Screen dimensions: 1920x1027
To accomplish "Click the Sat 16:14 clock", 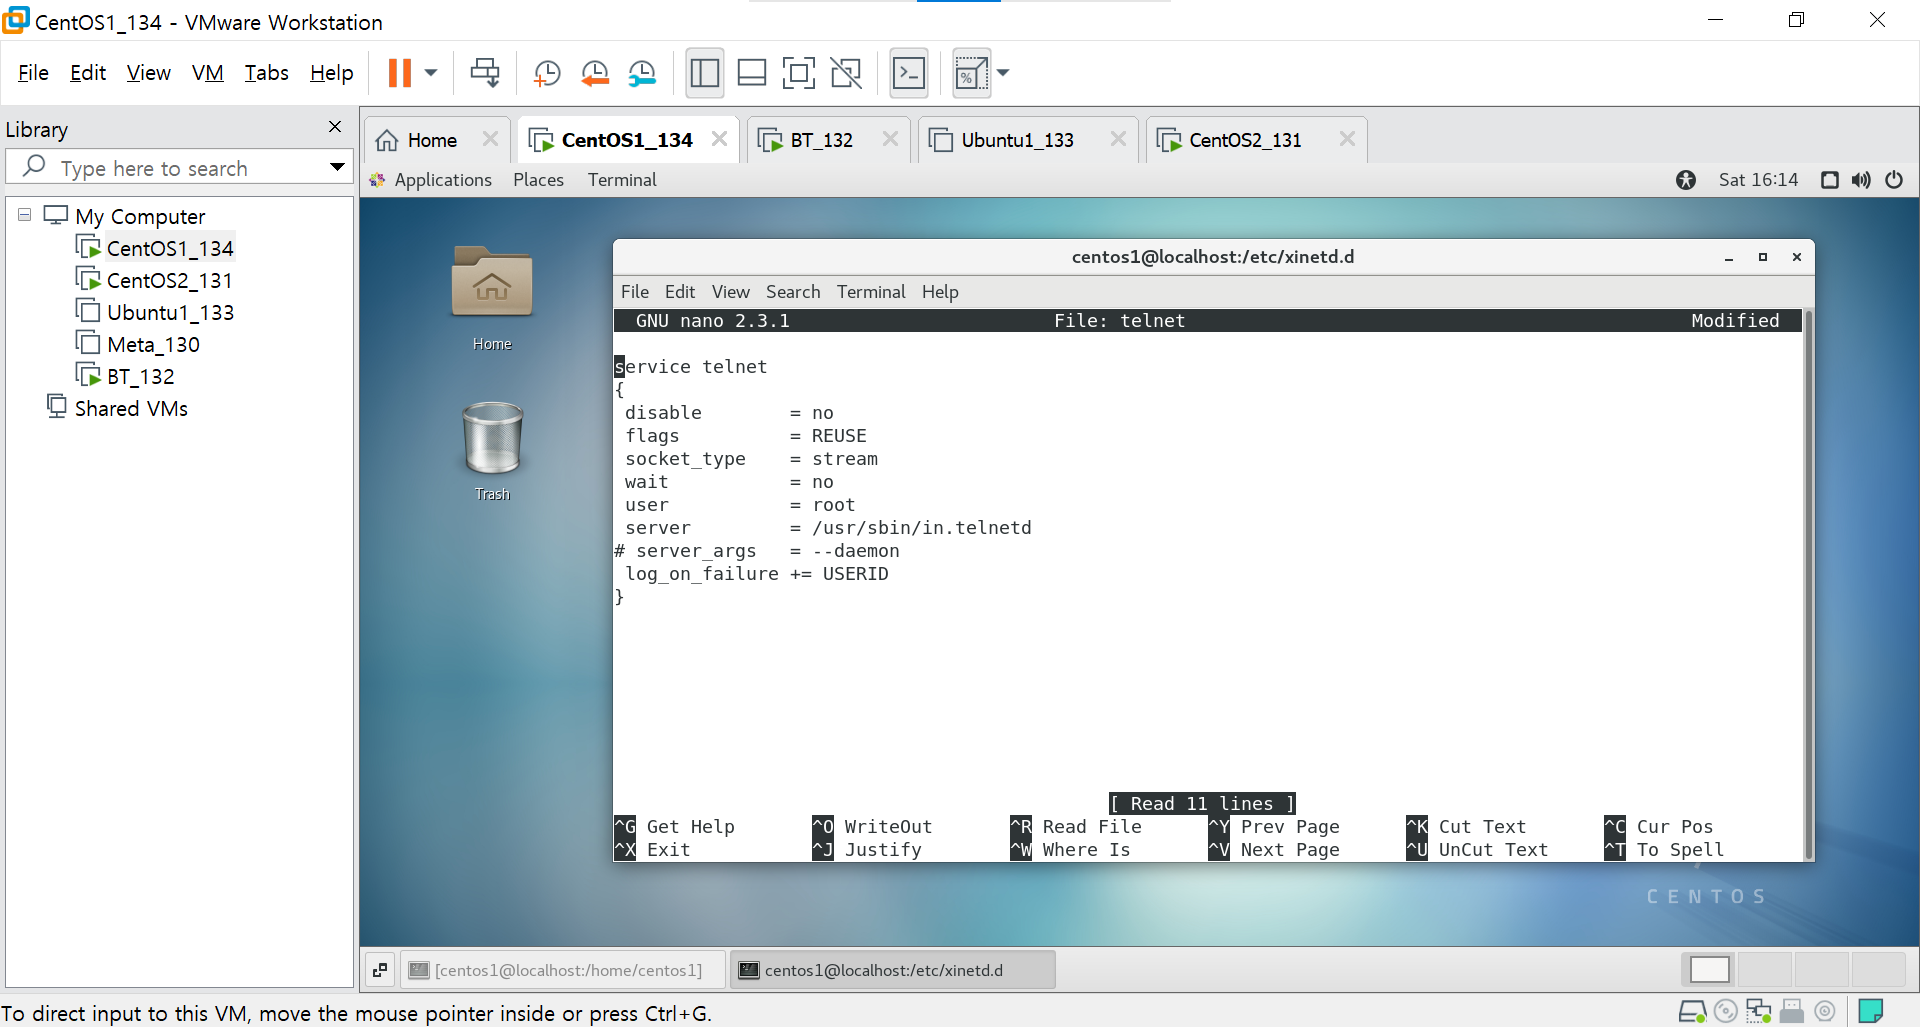I will click(x=1758, y=180).
